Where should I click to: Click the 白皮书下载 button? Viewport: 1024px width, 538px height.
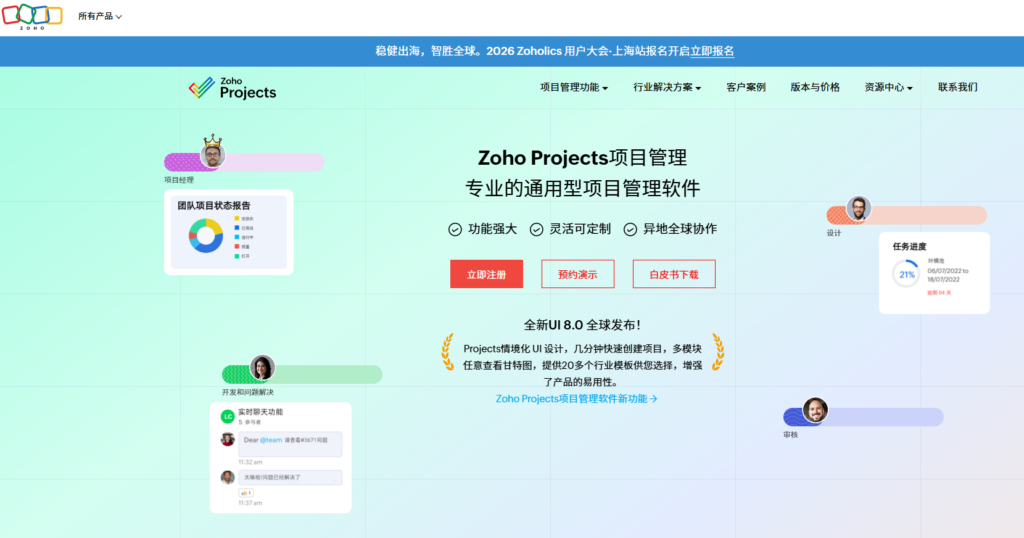tap(674, 274)
